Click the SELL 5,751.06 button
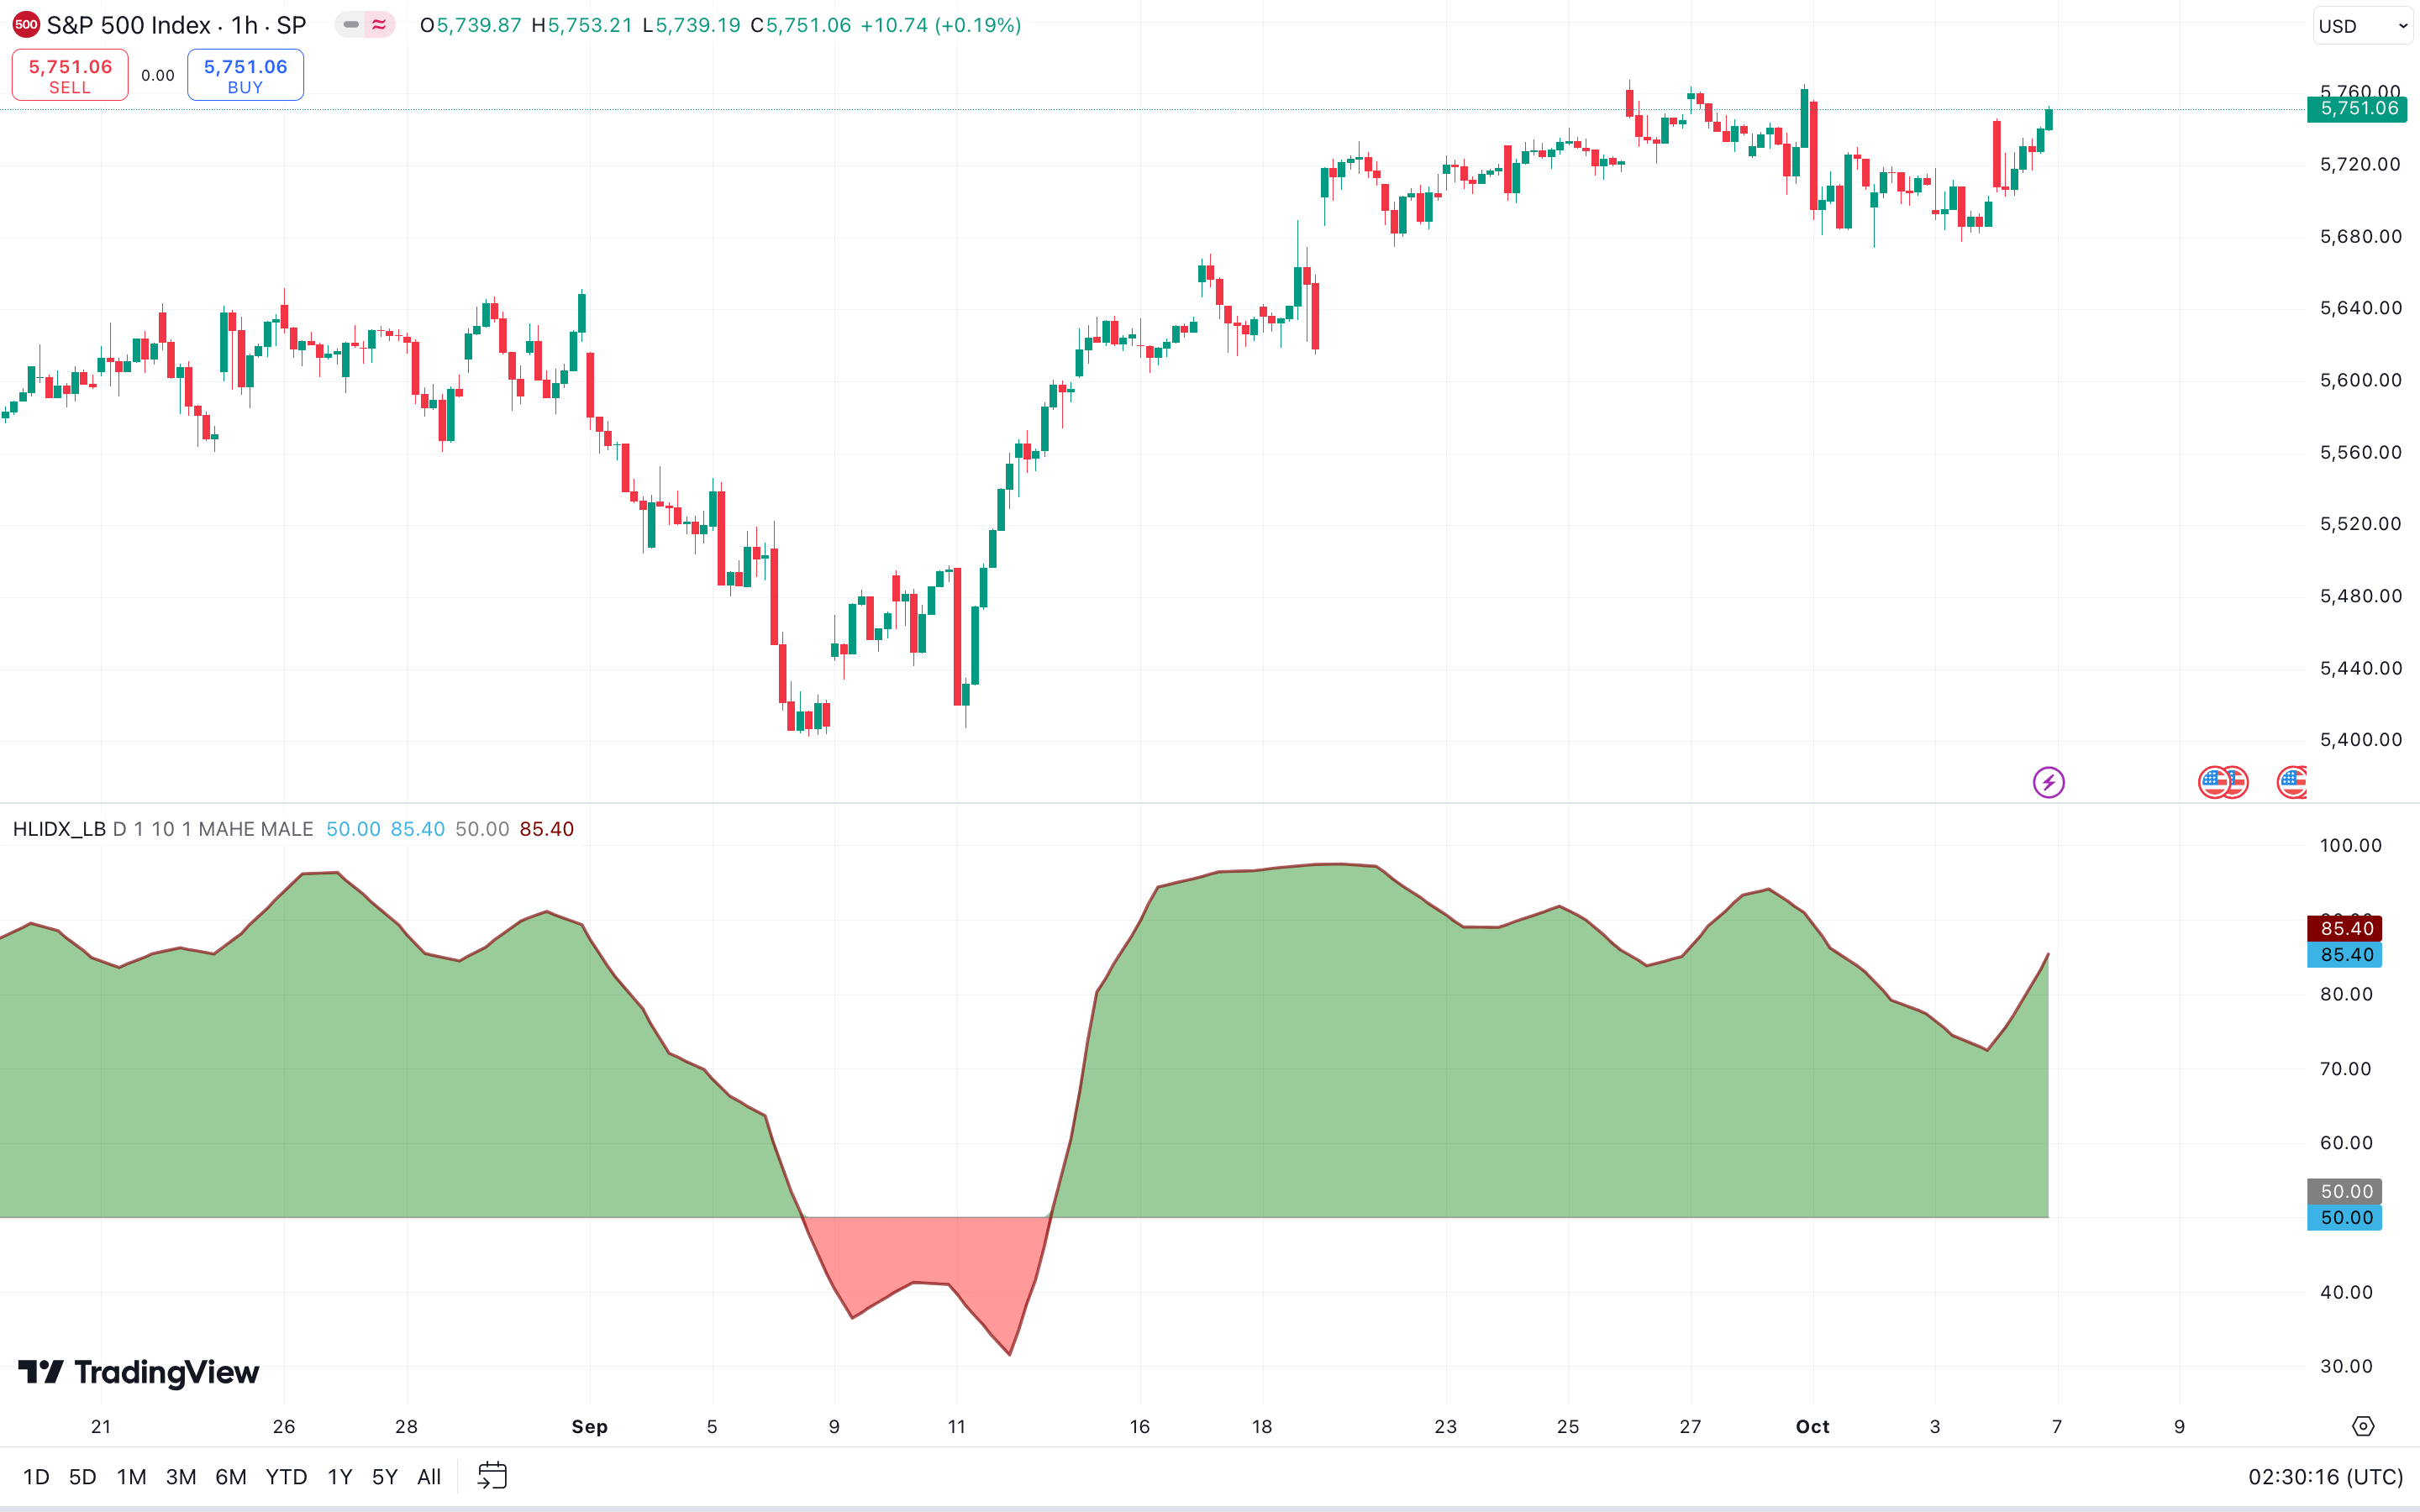 coord(70,75)
